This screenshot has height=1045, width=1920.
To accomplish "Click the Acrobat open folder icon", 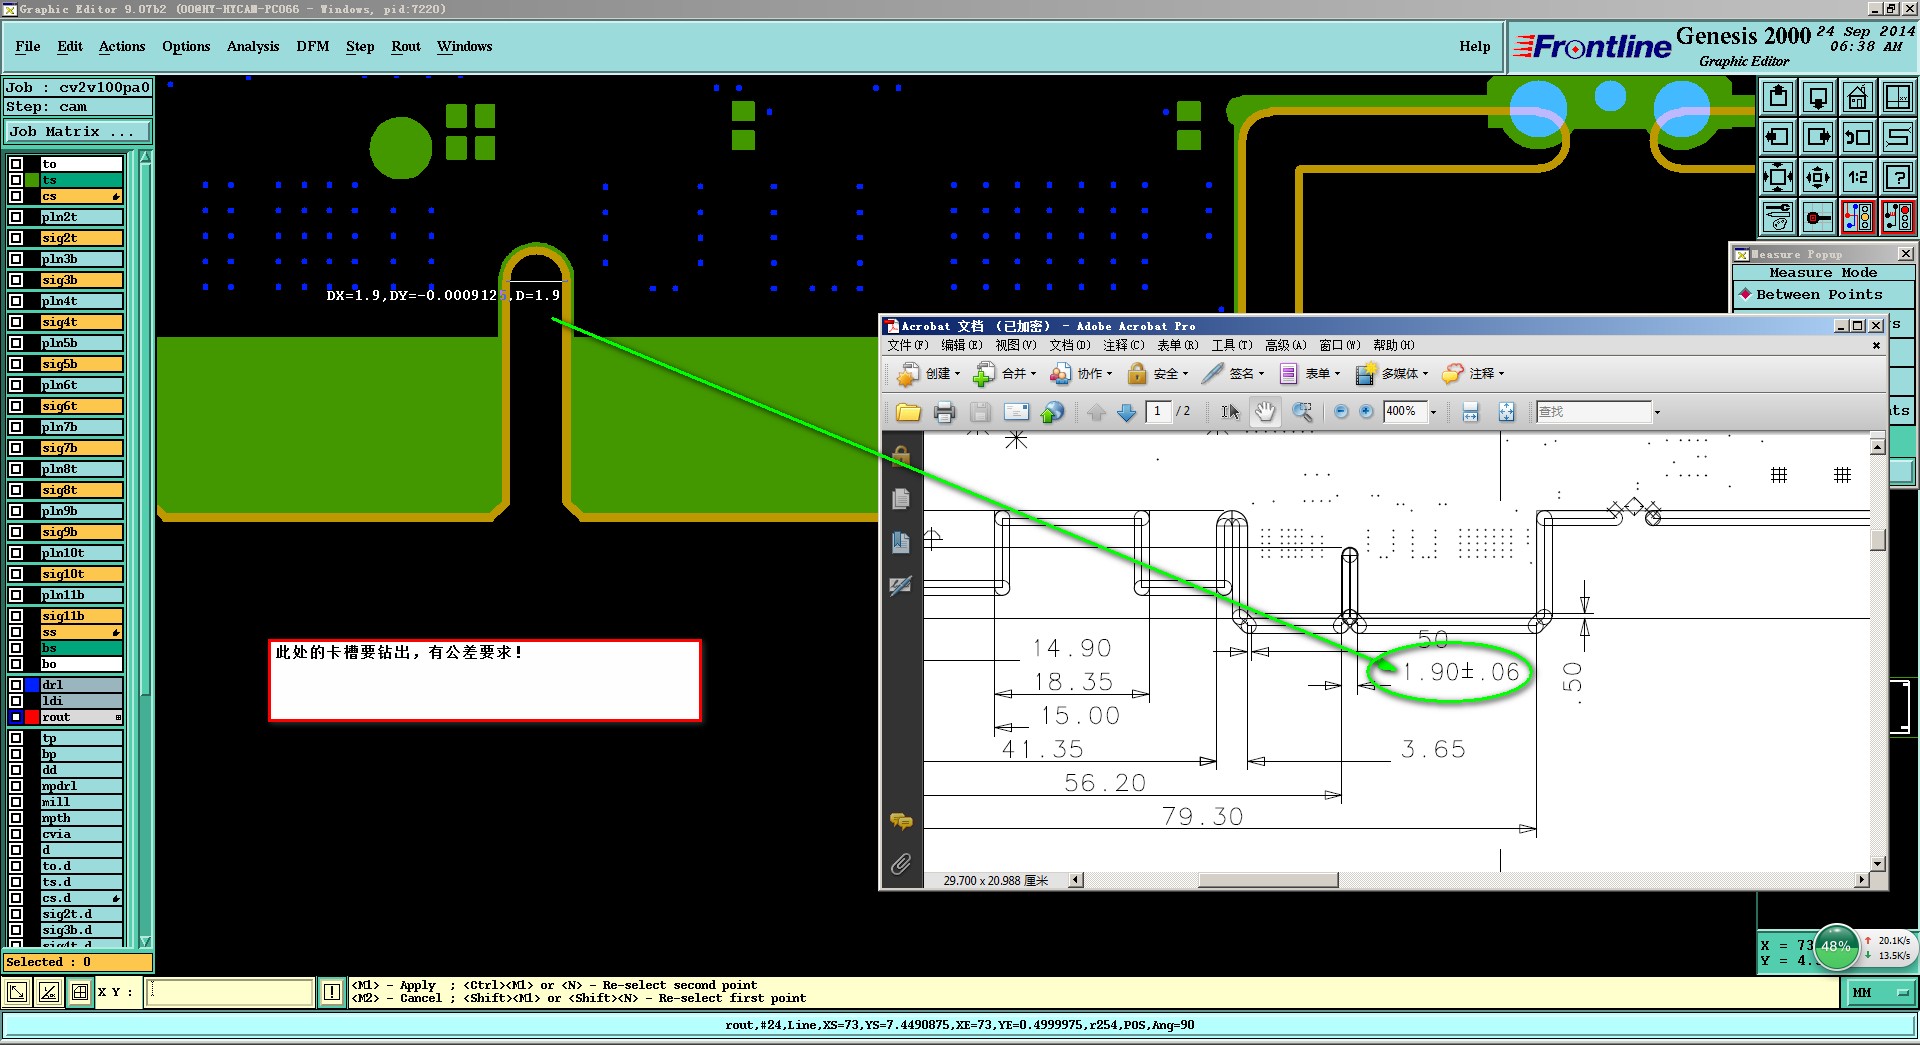I will (x=908, y=412).
